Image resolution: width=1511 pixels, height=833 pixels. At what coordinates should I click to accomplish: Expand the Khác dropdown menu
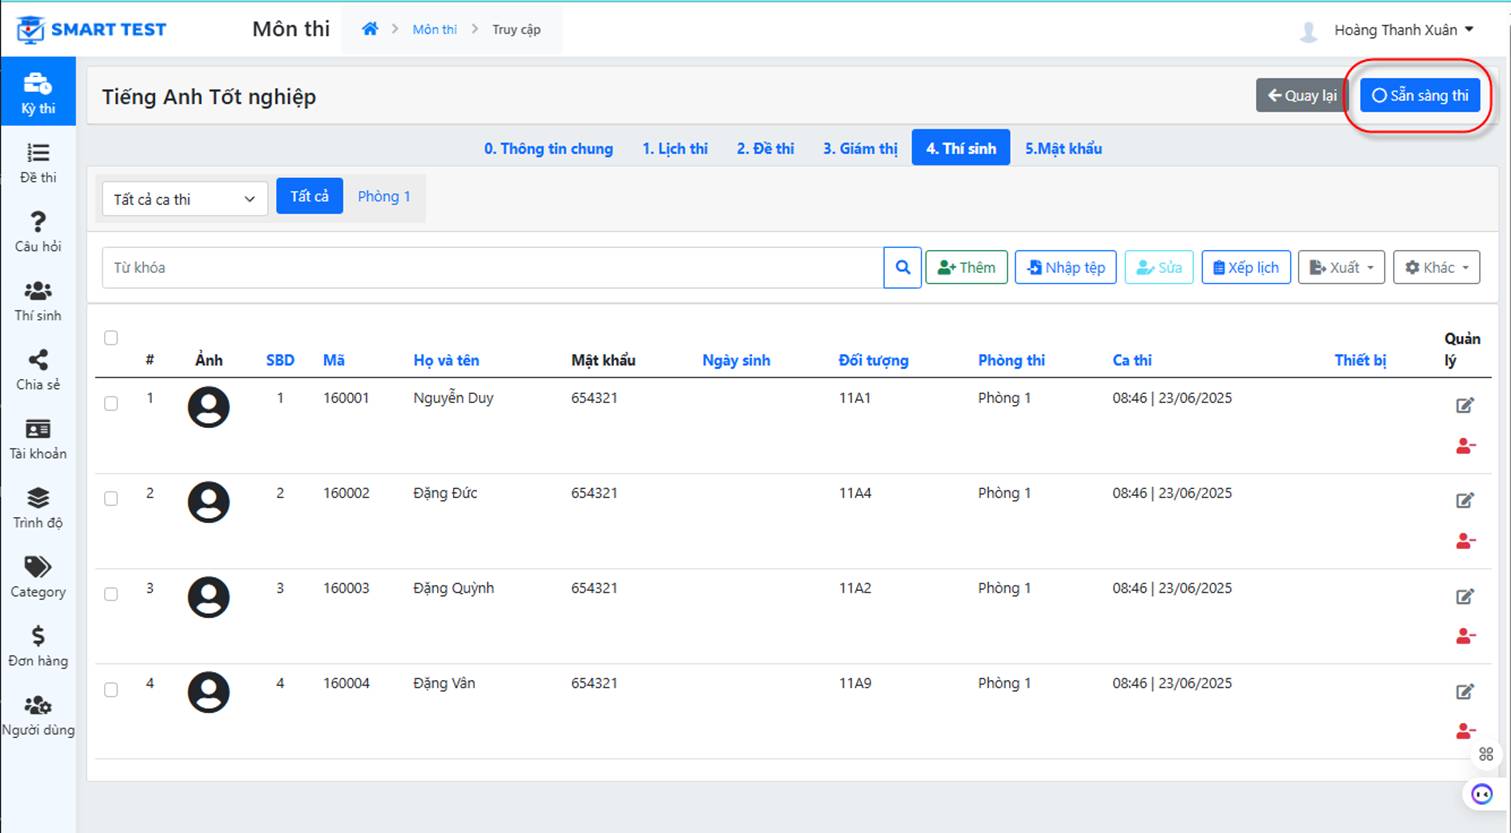[1436, 268]
